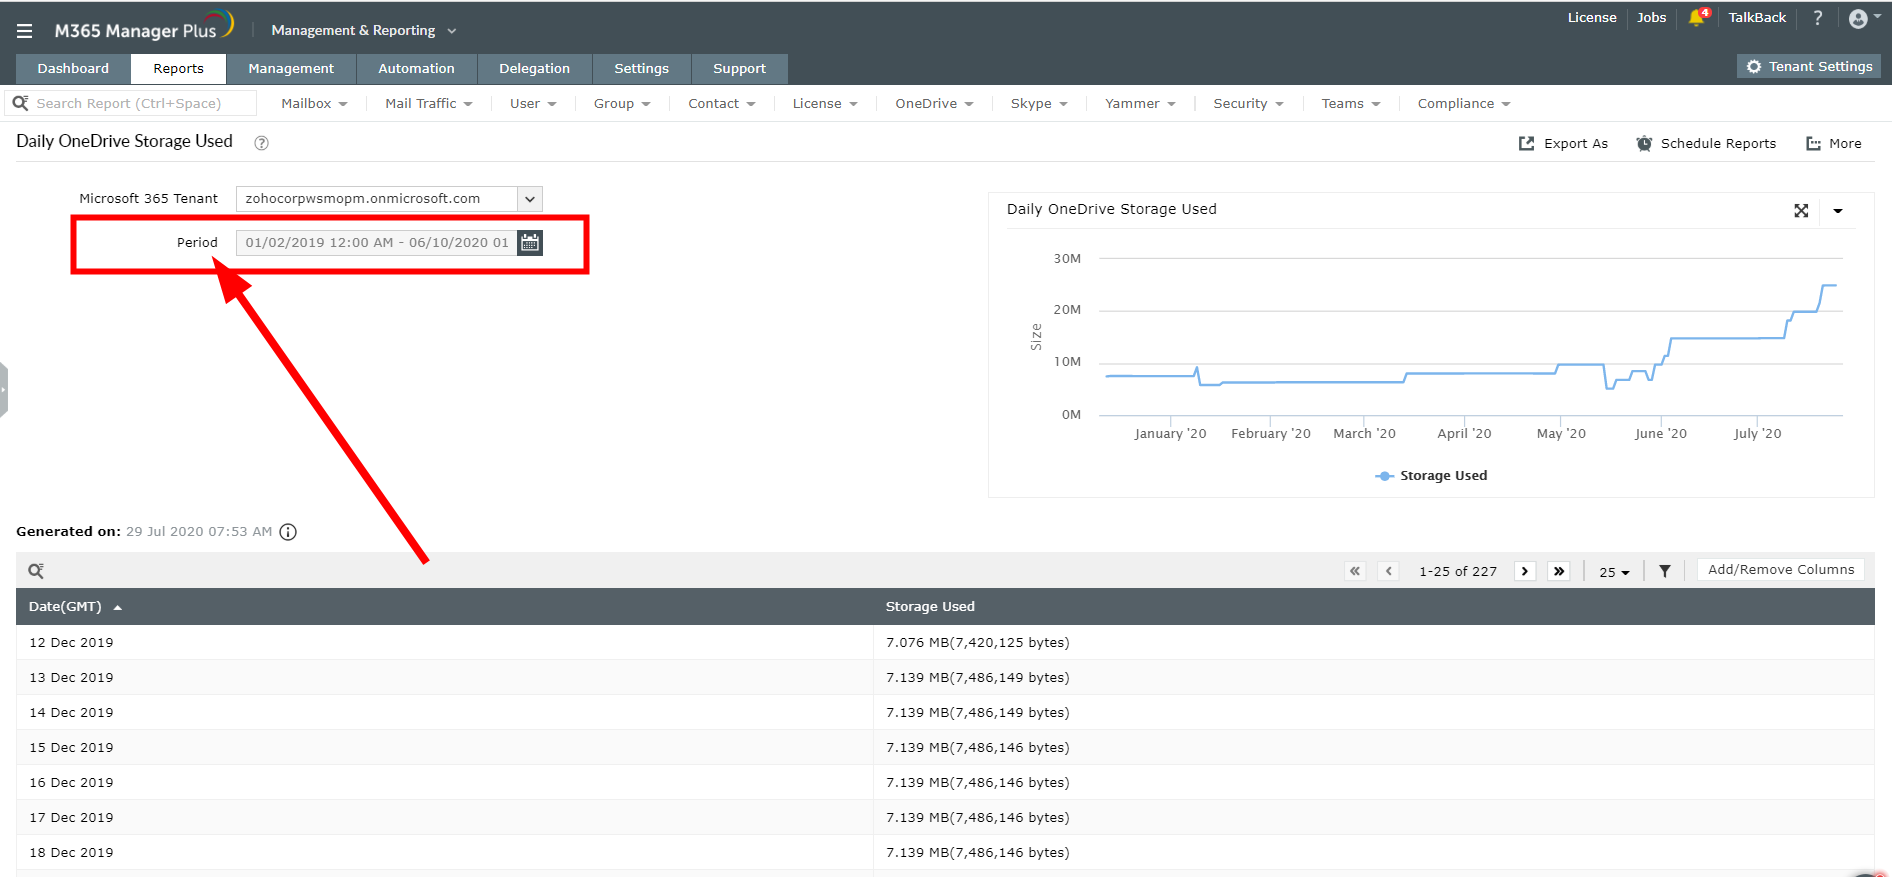Open the hamburger navigation menu

pyautogui.click(x=24, y=31)
